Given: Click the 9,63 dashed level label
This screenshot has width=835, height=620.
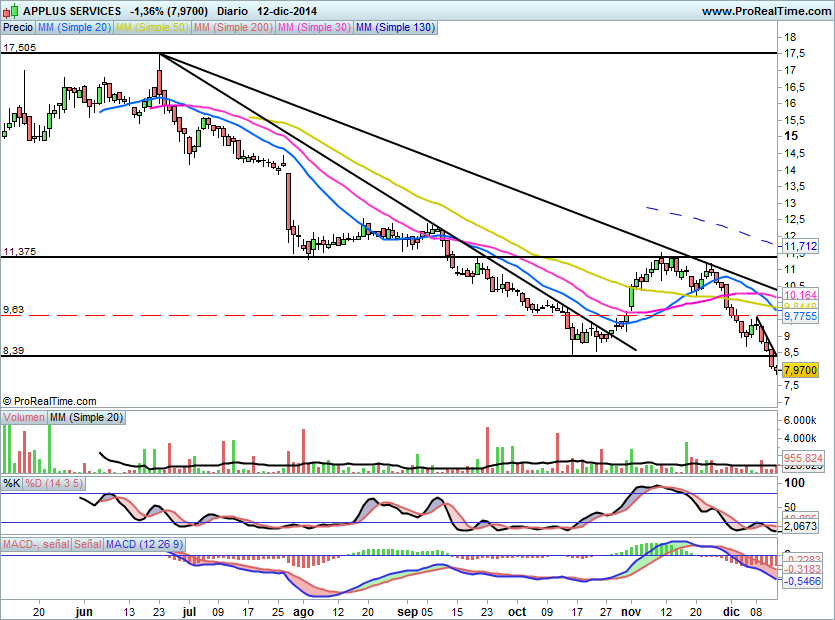Looking at the screenshot, I should [x=13, y=309].
